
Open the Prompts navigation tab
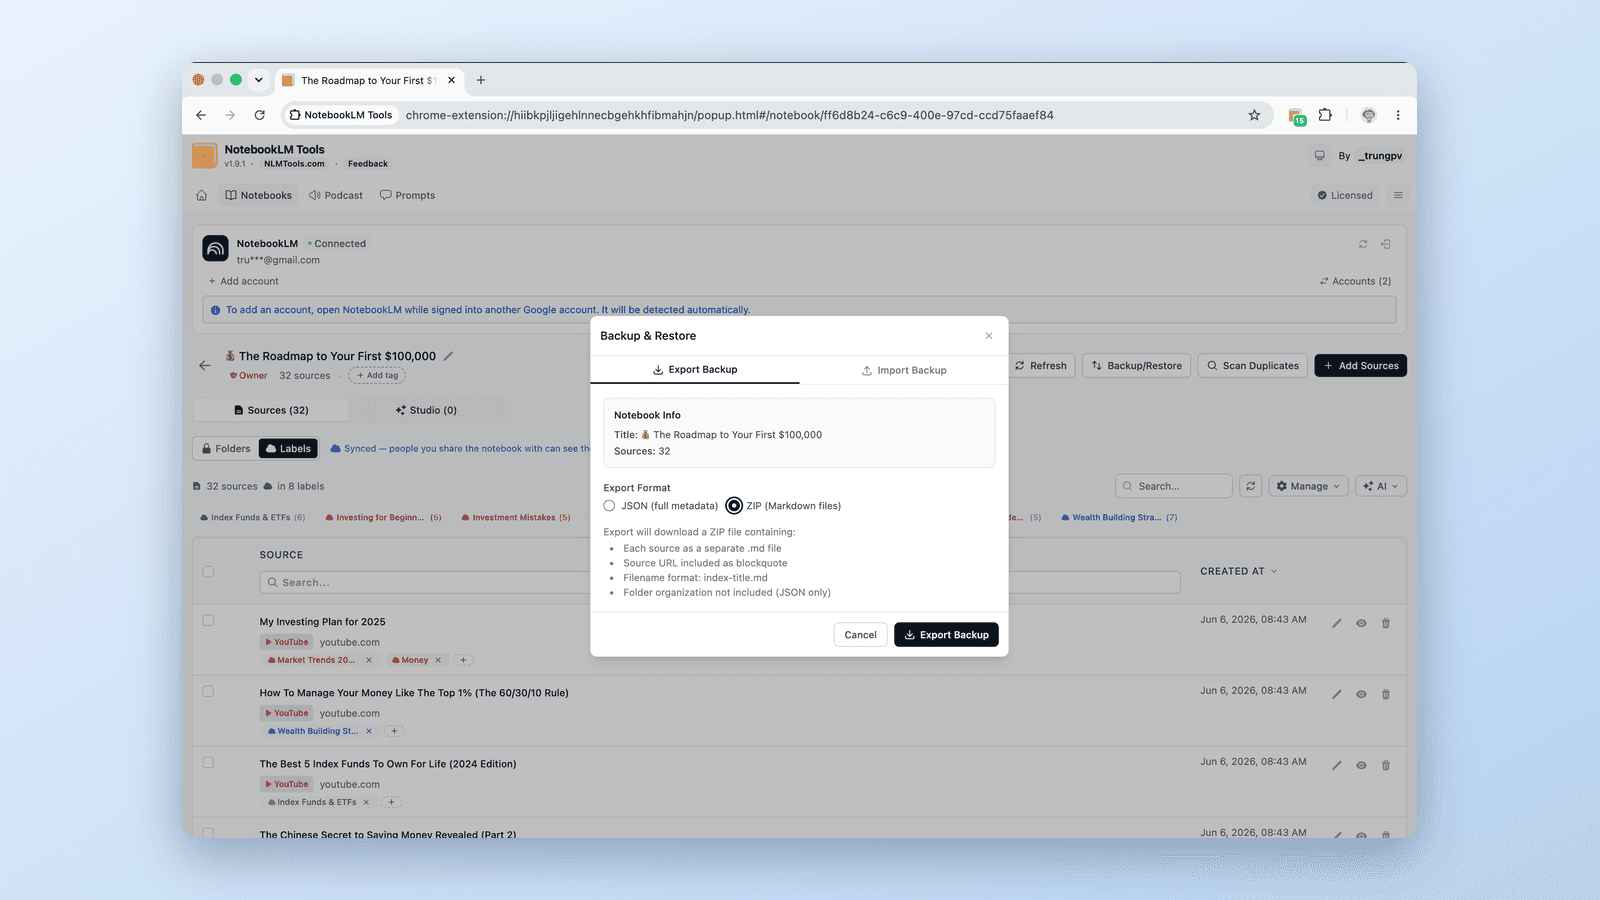(x=408, y=195)
